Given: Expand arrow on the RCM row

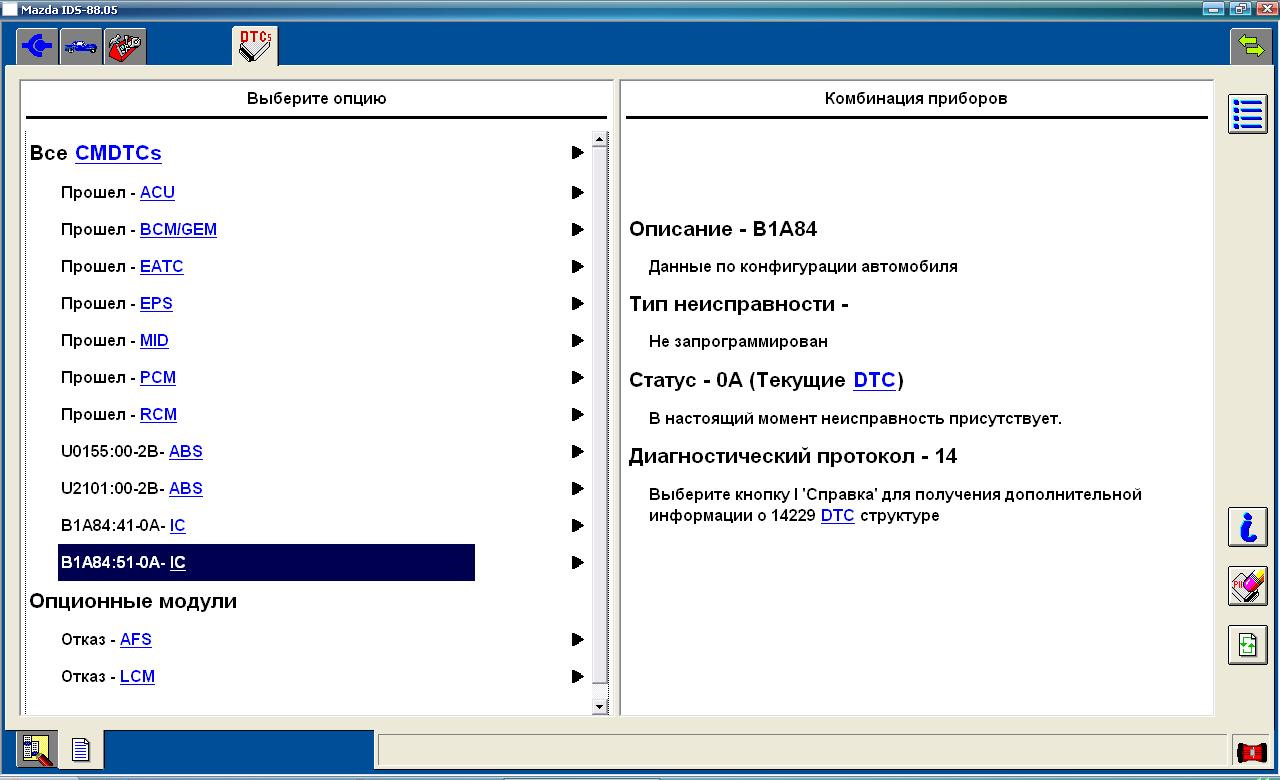Looking at the screenshot, I should (x=577, y=414).
